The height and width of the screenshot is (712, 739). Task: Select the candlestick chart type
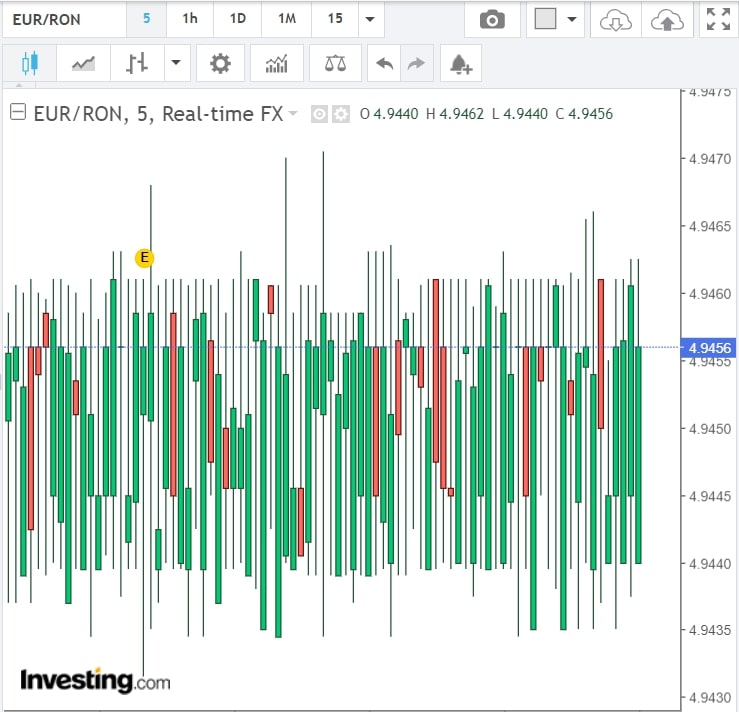pyautogui.click(x=28, y=64)
